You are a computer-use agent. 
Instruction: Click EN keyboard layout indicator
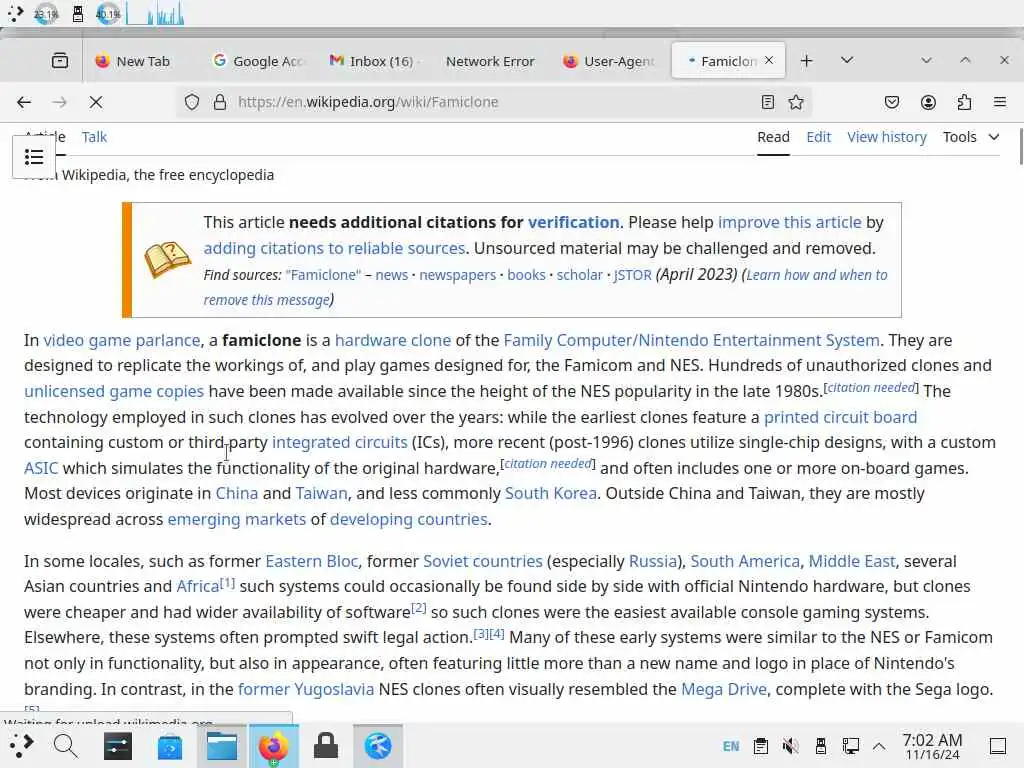point(731,746)
